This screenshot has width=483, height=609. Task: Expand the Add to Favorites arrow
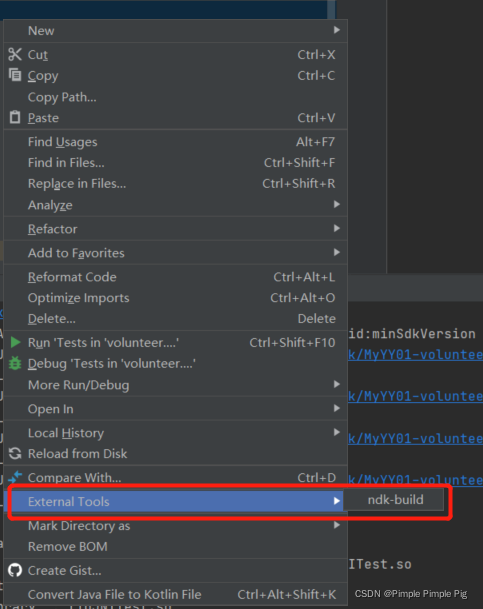click(x=337, y=252)
